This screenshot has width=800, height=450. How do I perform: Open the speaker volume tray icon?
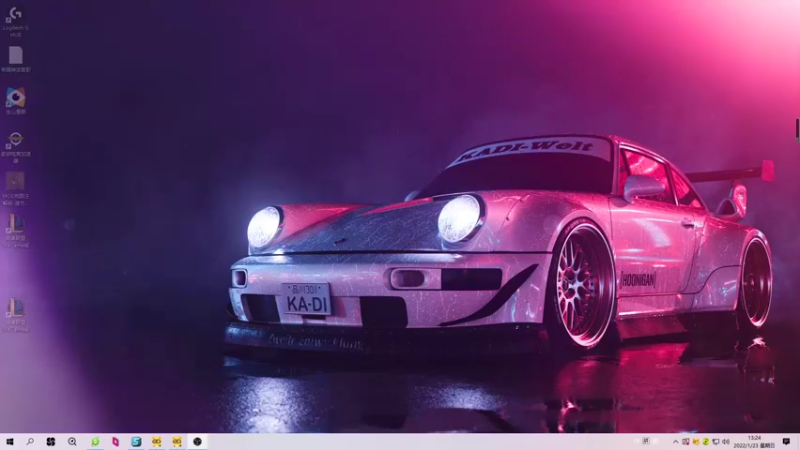point(726,442)
